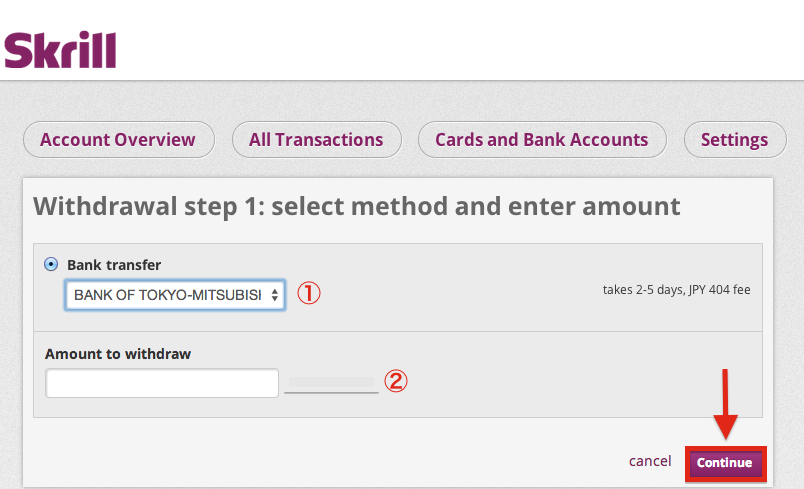Screen dimensions: 804x489
Task: Click the red arrow pointing at Continue
Action: coord(726,403)
